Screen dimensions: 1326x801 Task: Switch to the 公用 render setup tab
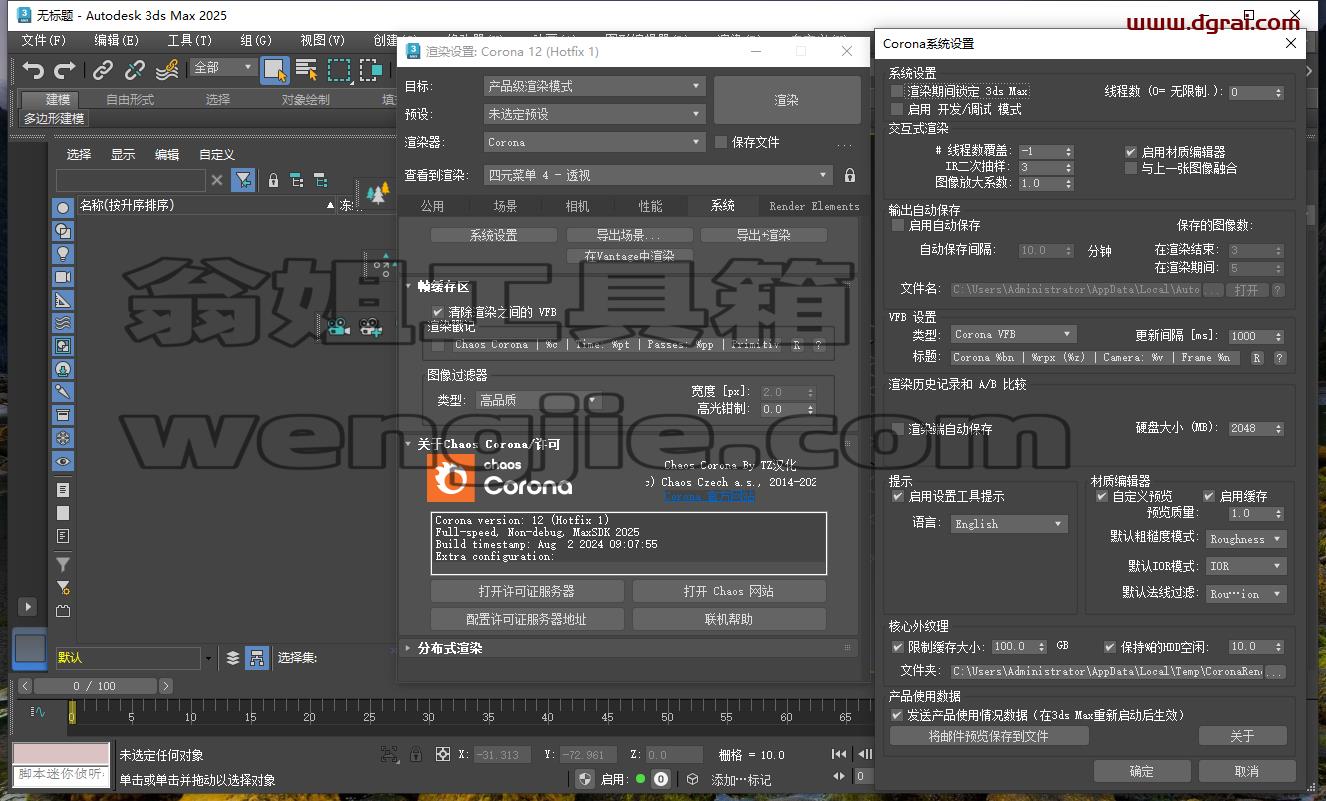(x=432, y=206)
